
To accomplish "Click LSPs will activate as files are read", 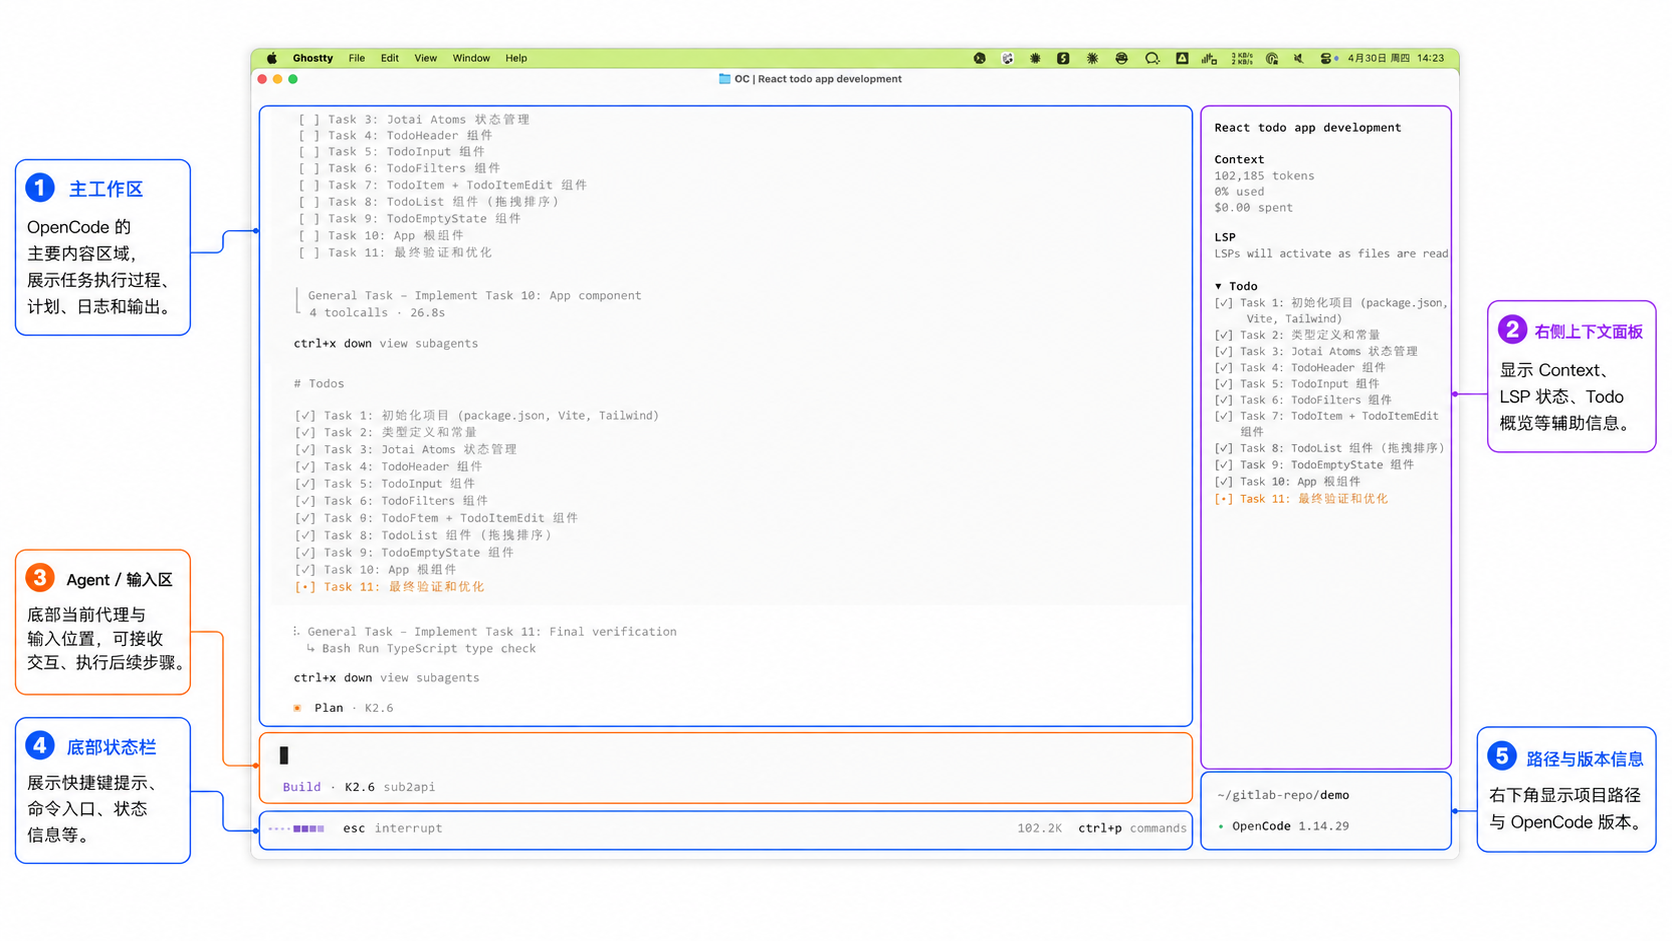I will (x=1331, y=254).
